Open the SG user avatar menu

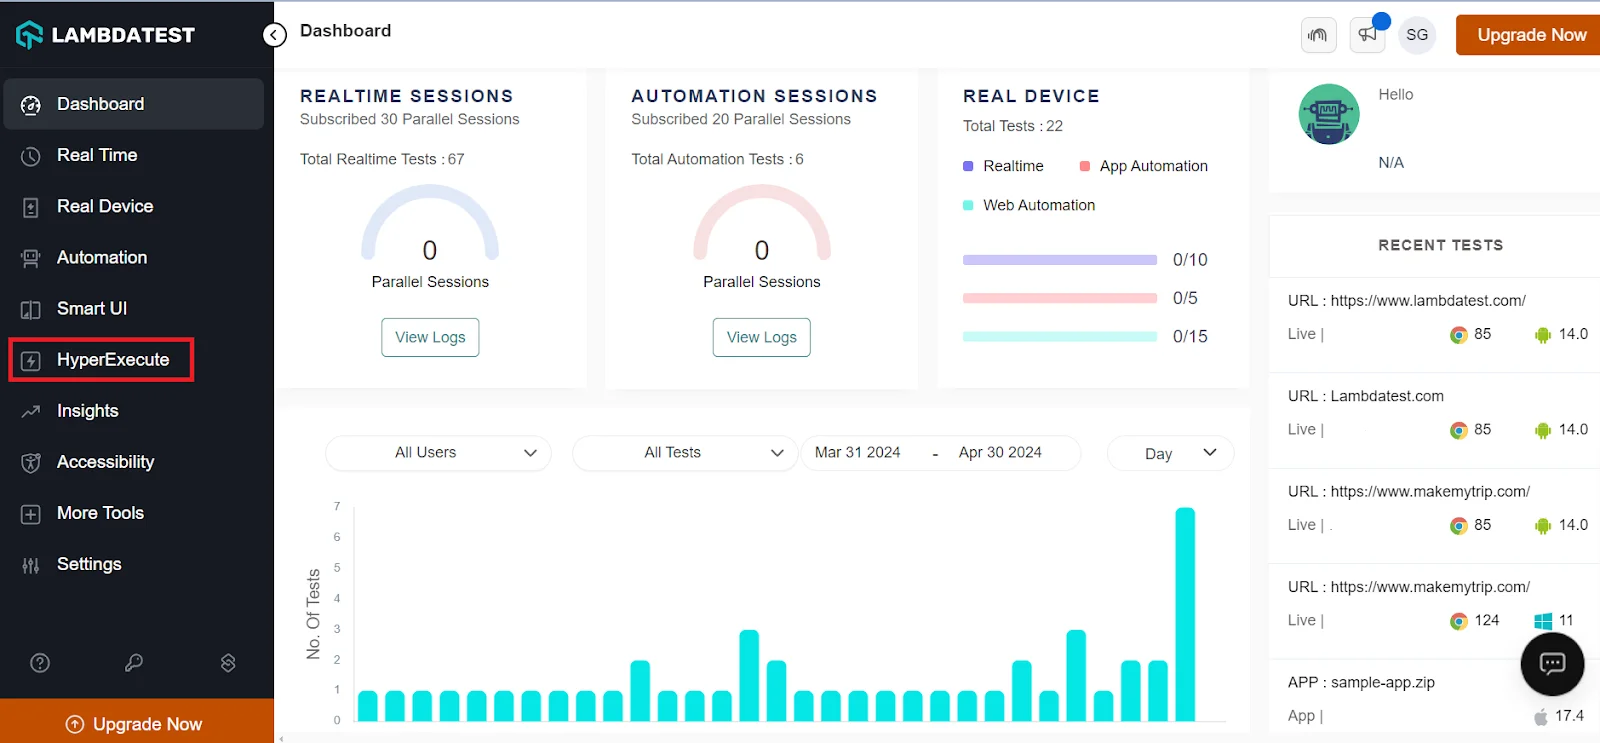(1417, 35)
